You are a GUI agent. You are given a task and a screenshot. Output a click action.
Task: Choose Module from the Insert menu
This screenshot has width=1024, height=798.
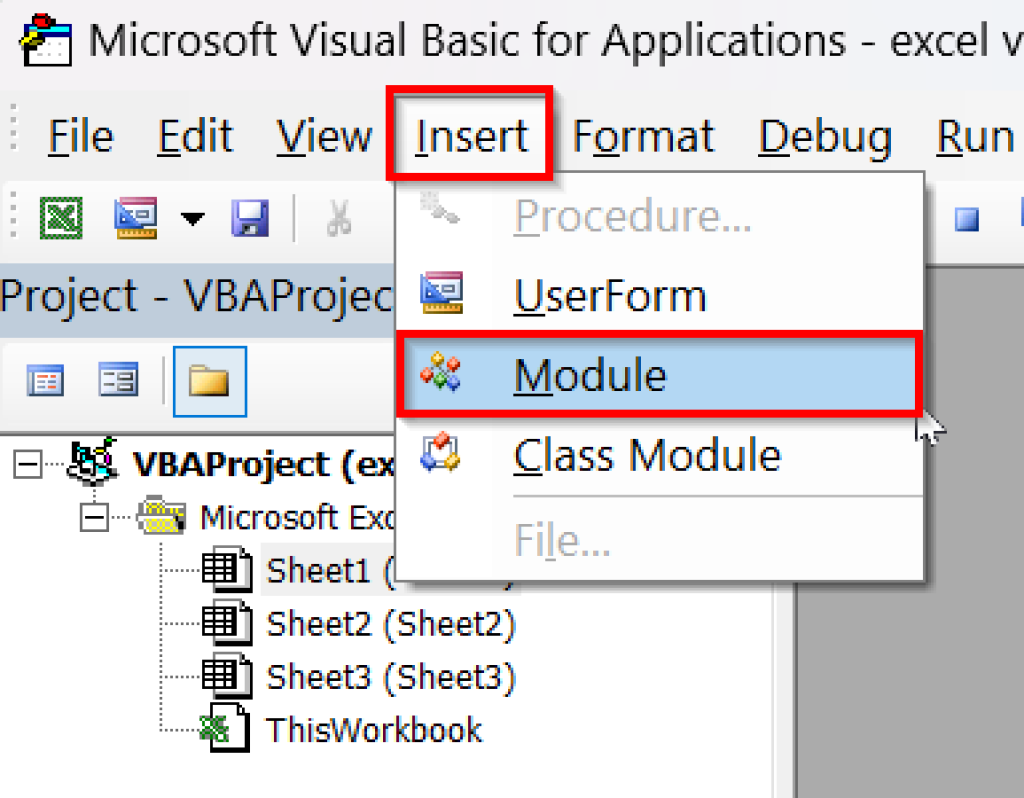[x=590, y=375]
